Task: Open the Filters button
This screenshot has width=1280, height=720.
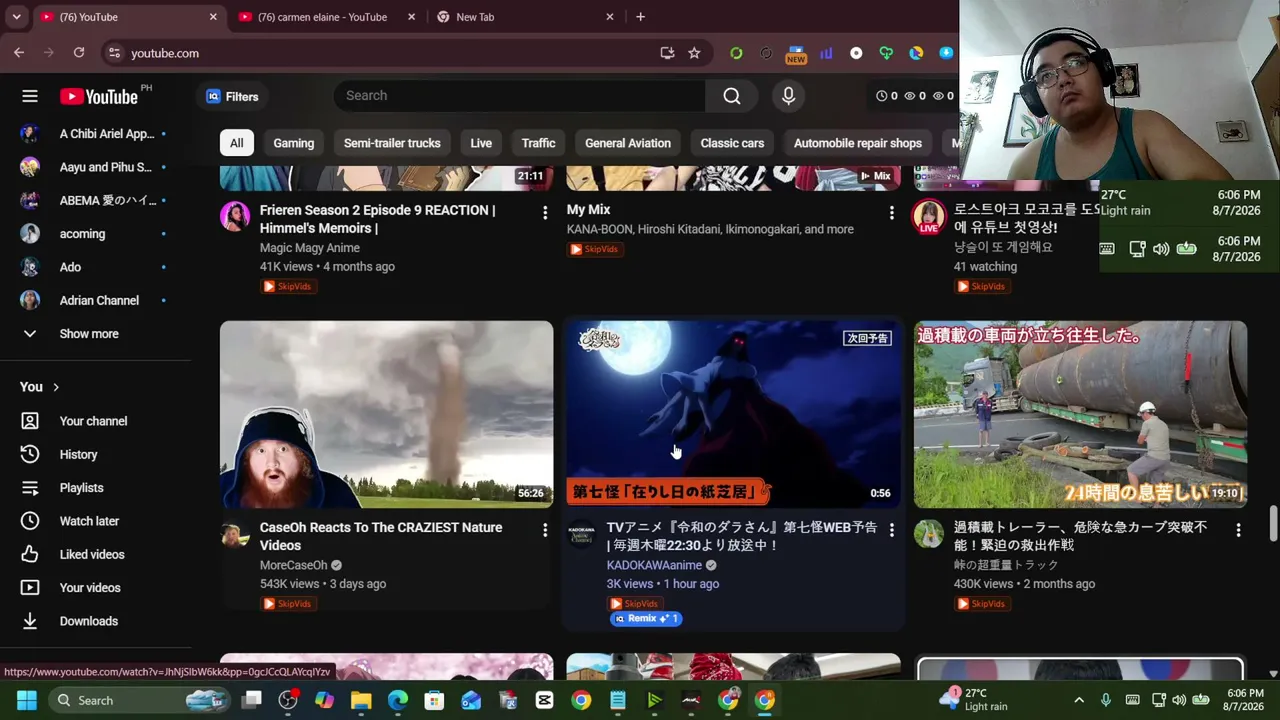Action: tap(232, 96)
